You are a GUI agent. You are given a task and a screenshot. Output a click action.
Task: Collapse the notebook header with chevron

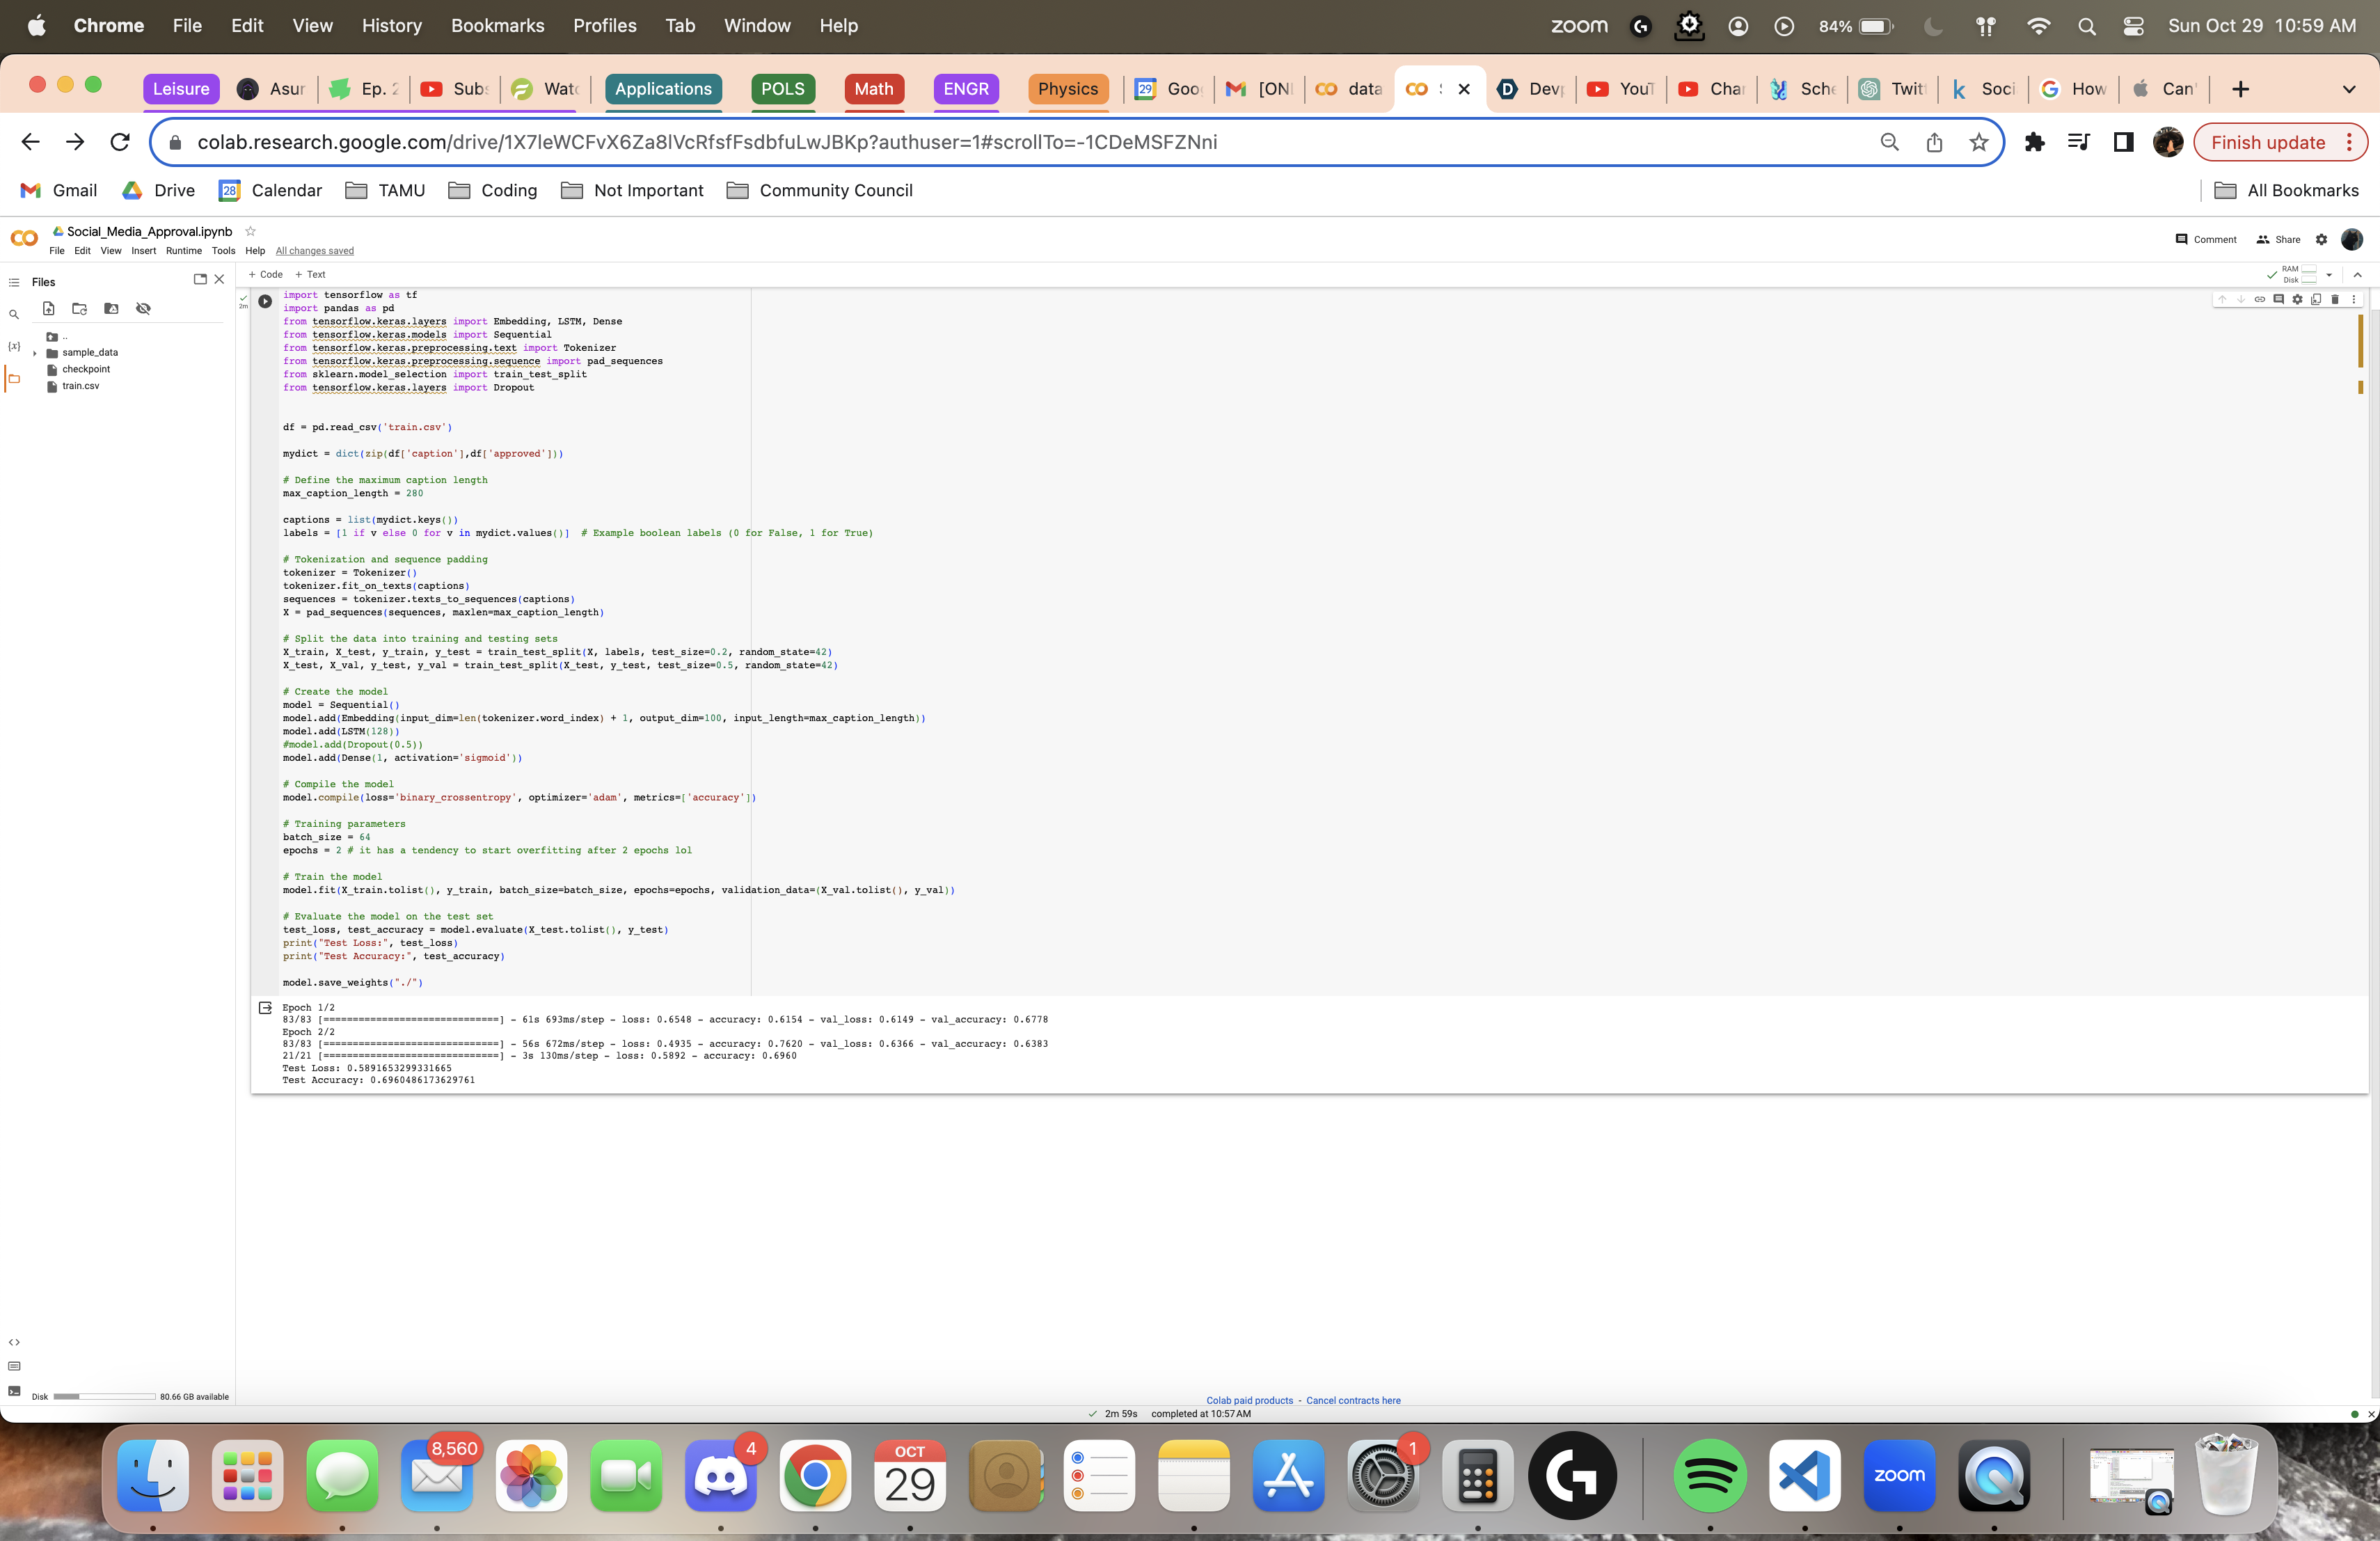click(x=2357, y=274)
